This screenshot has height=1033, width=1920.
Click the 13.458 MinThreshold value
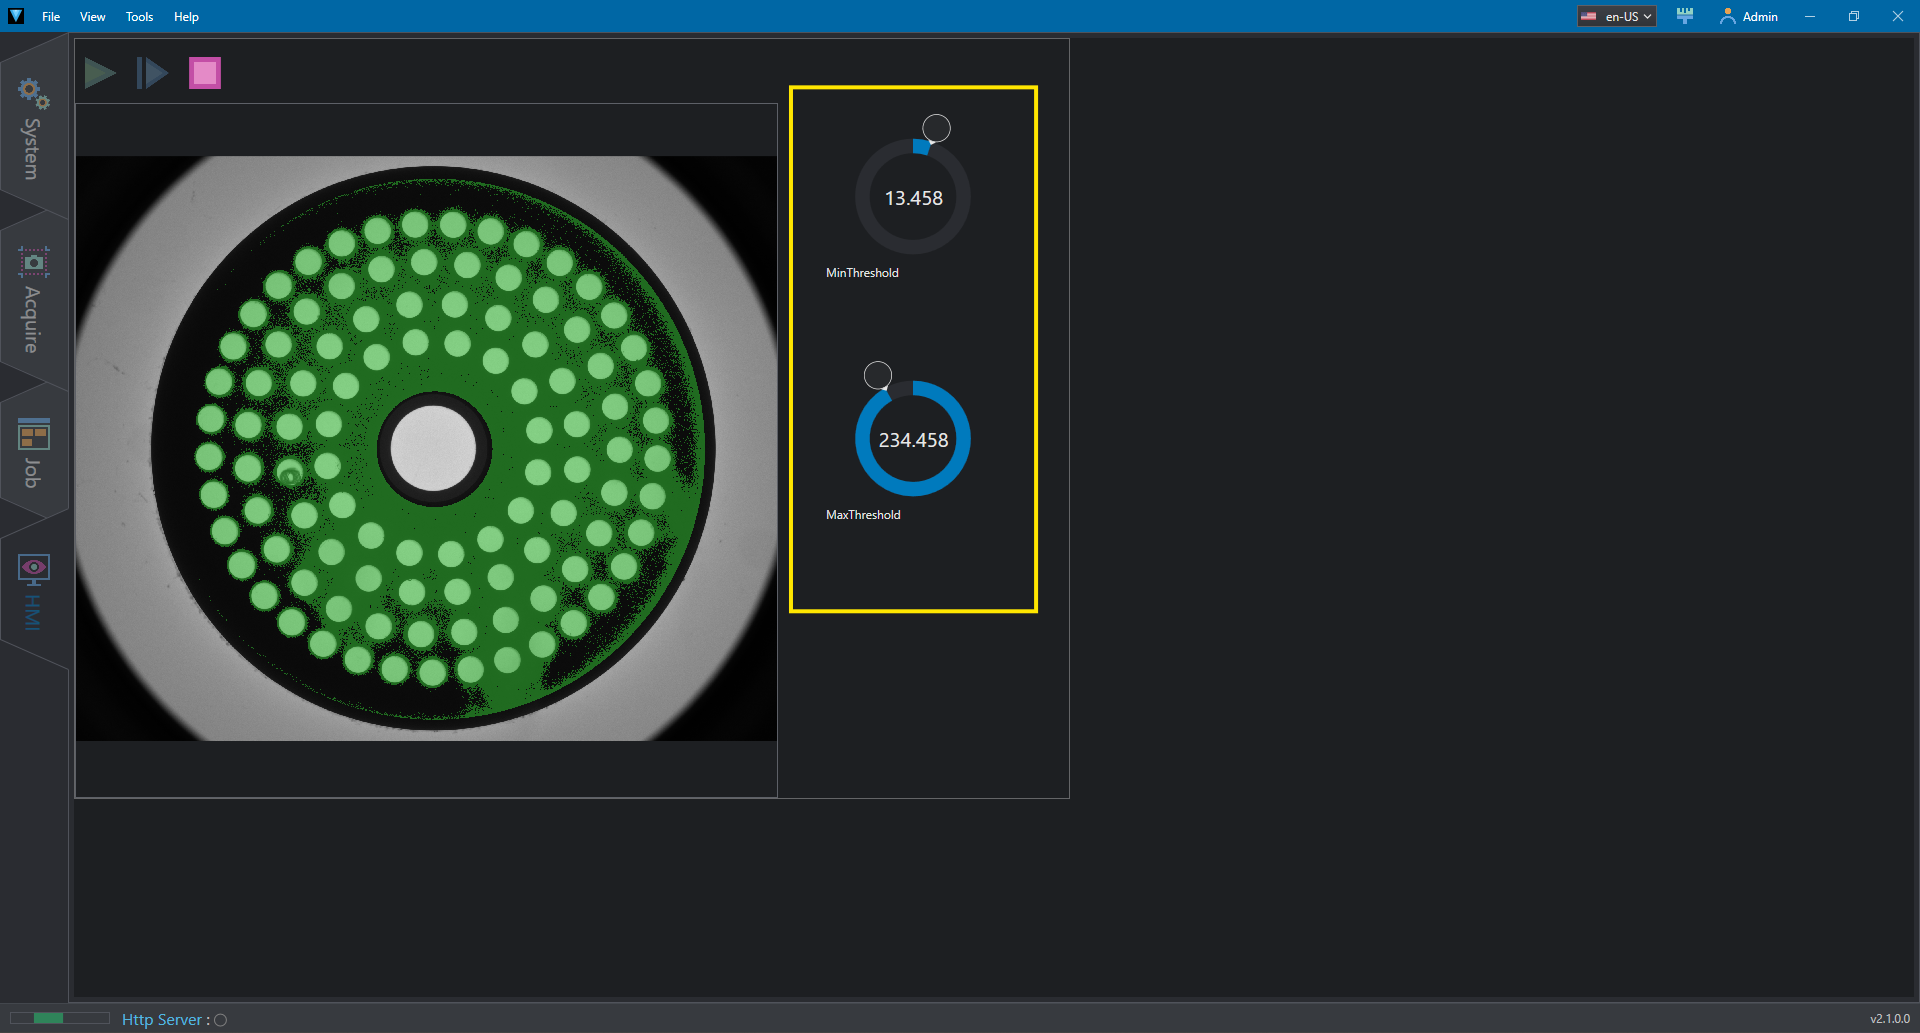click(913, 198)
